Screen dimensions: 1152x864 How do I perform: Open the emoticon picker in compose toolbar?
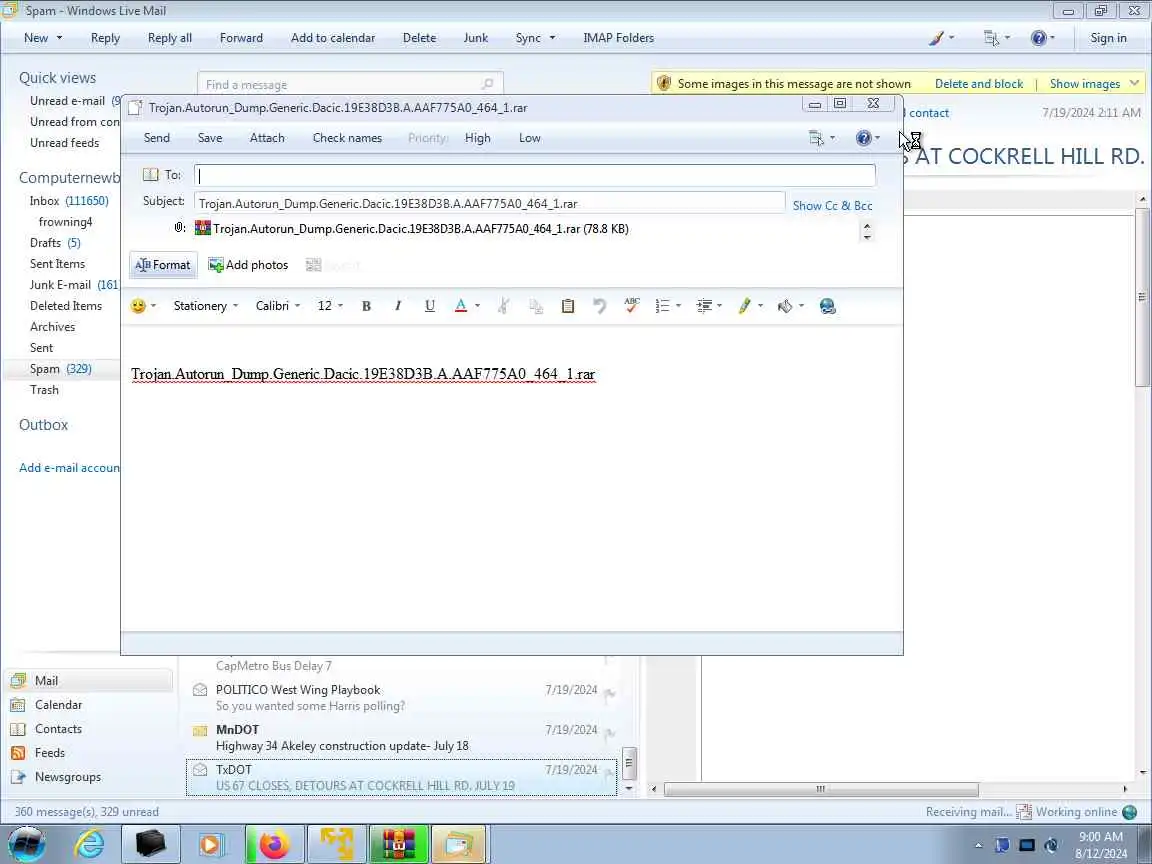pos(138,306)
